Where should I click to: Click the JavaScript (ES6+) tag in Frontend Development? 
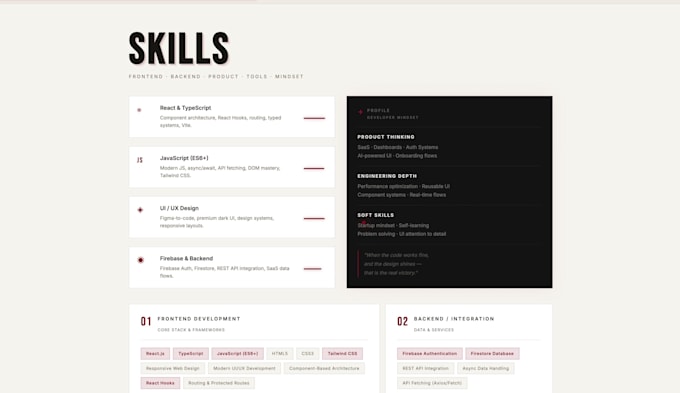(x=238, y=354)
